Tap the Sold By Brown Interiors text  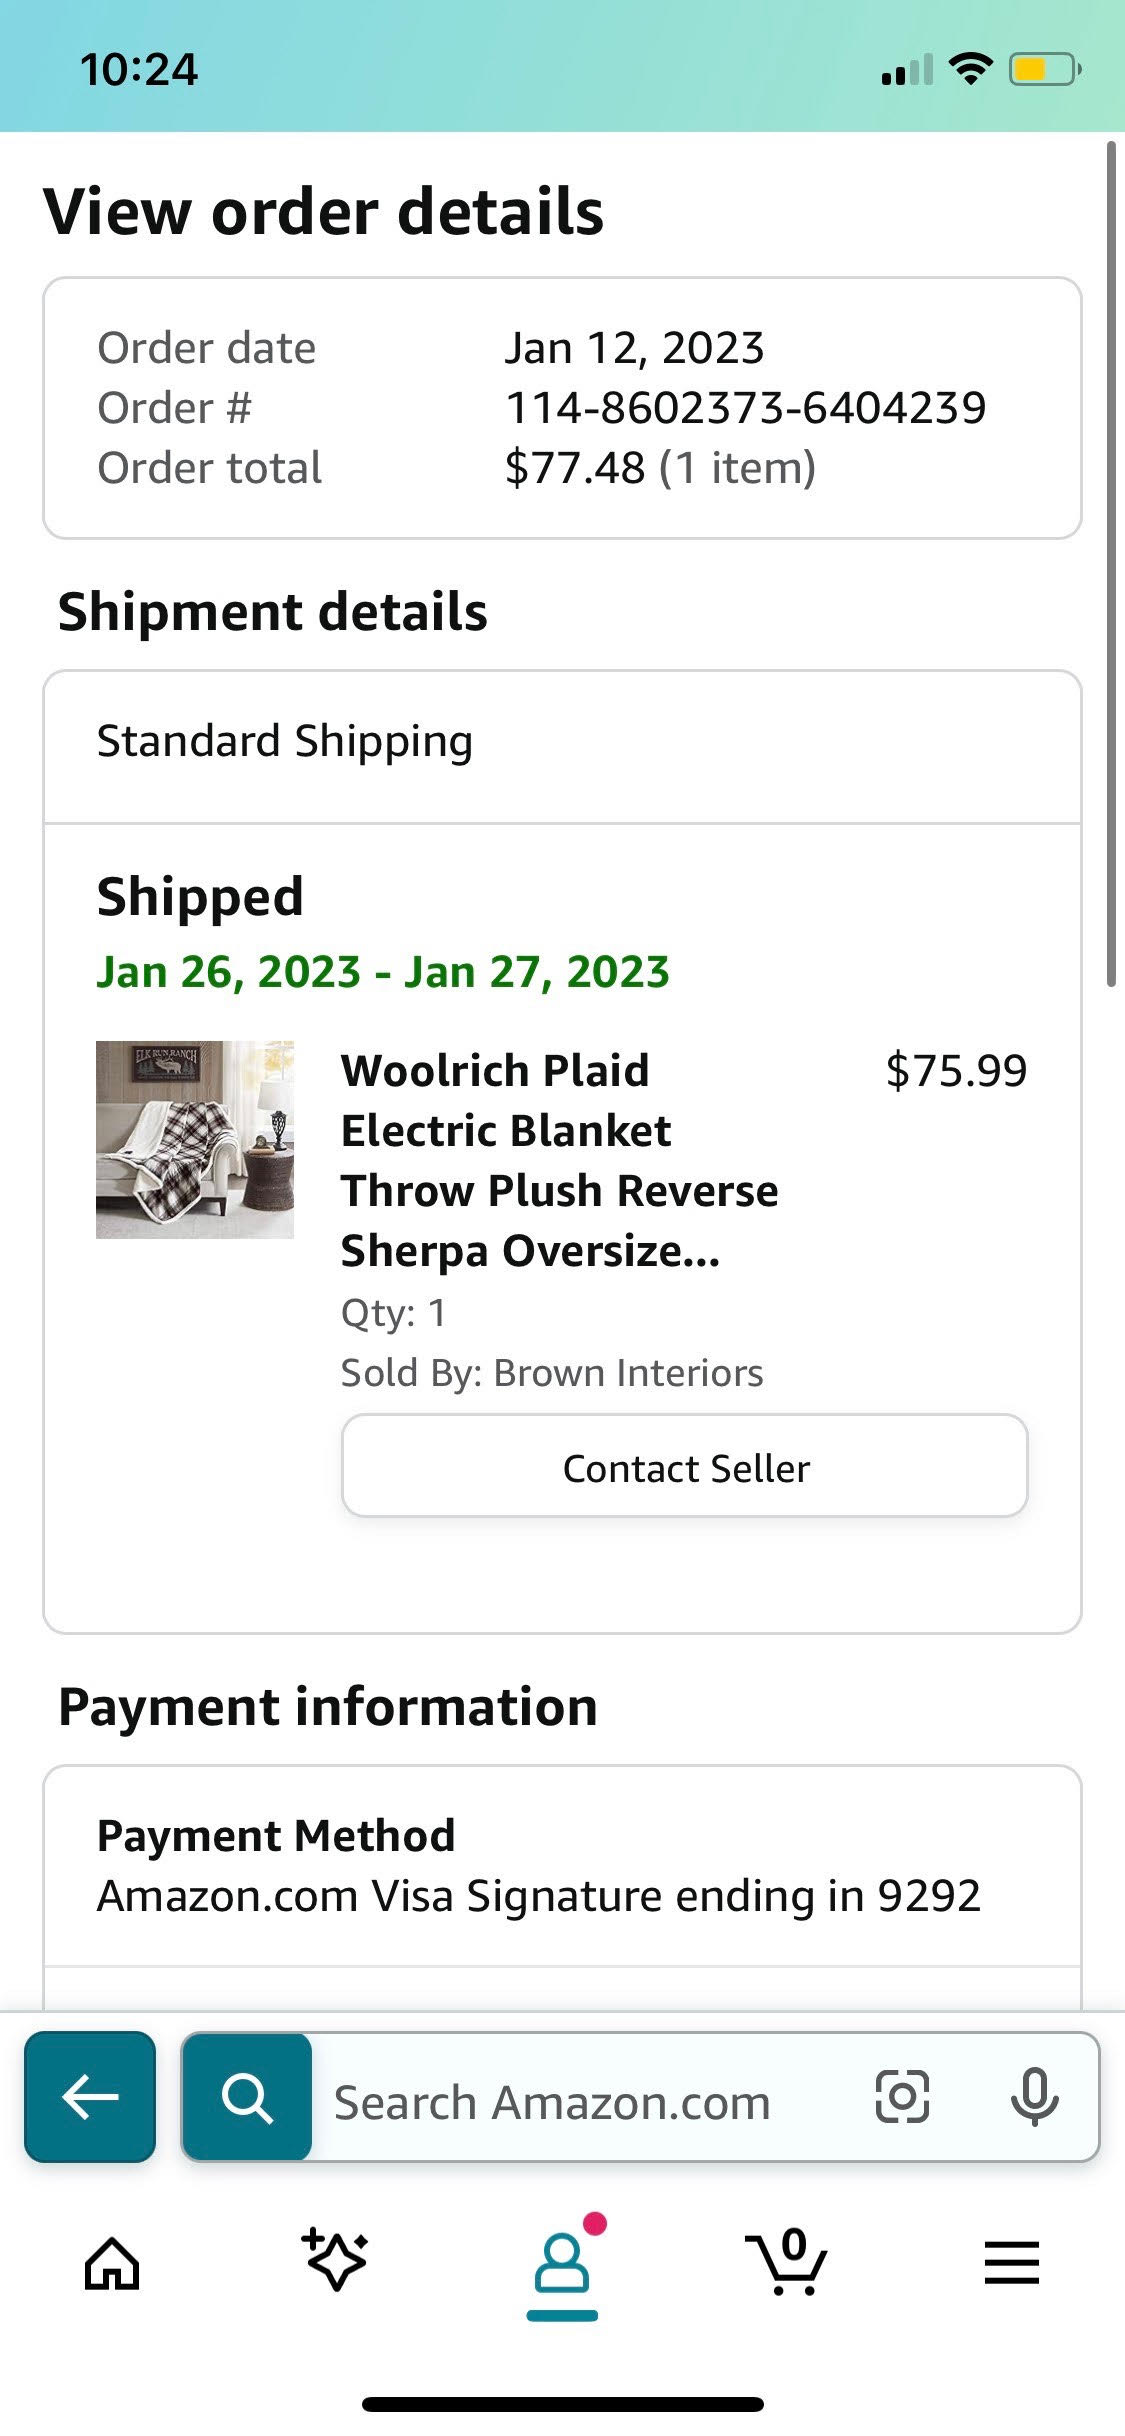point(552,1373)
